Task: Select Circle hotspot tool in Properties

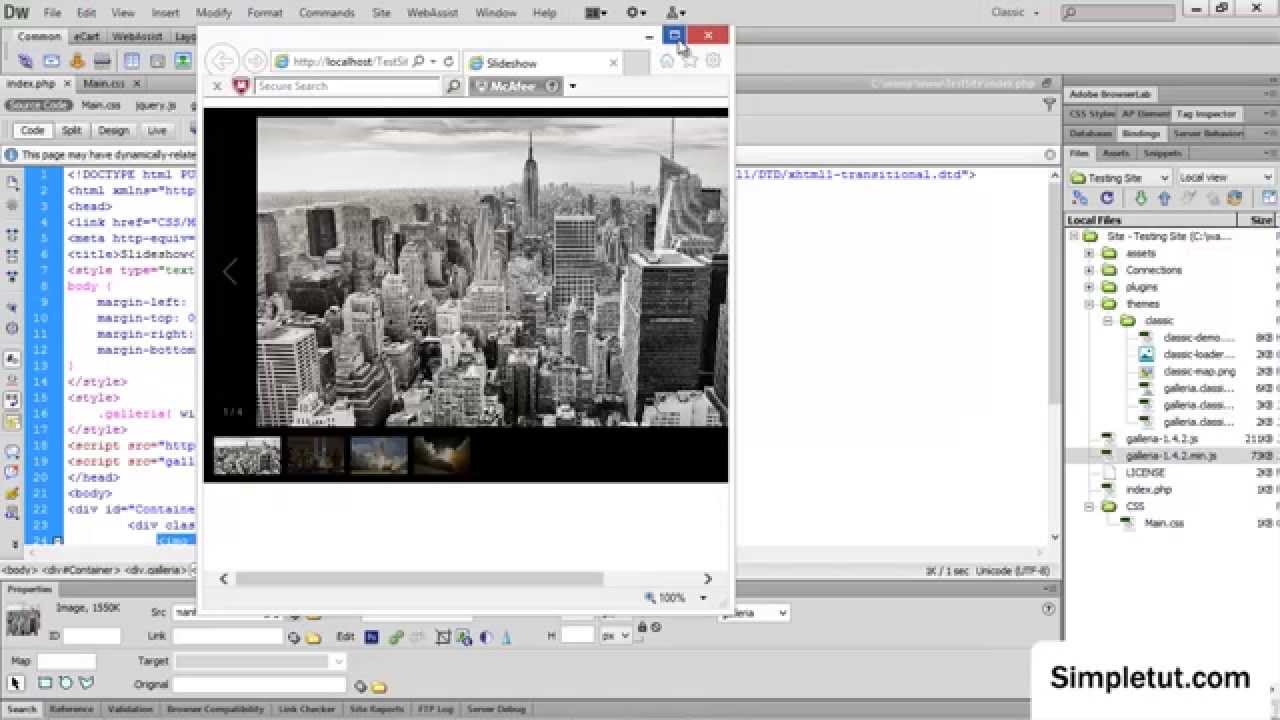Action: coord(66,684)
